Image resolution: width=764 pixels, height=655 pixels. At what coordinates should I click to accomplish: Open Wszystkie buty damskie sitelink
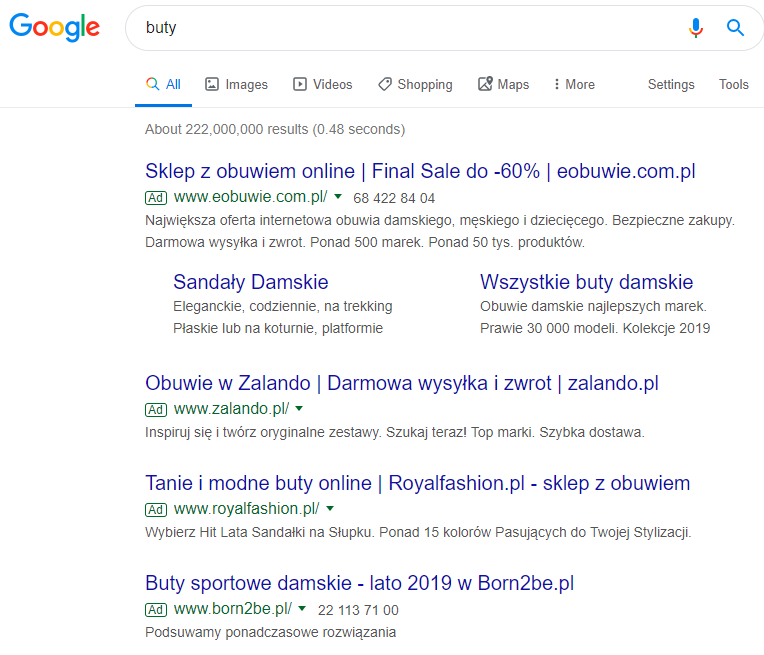click(586, 282)
